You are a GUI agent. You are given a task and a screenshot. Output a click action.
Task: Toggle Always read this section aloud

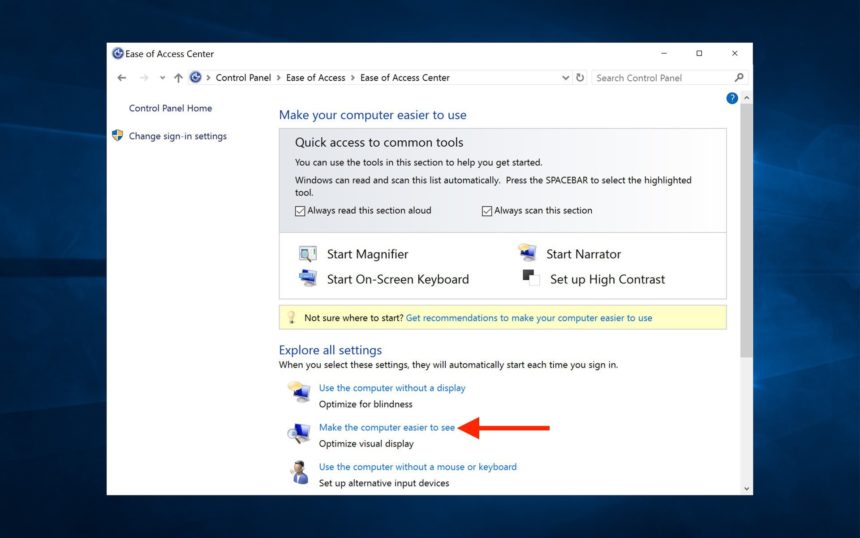coord(300,211)
